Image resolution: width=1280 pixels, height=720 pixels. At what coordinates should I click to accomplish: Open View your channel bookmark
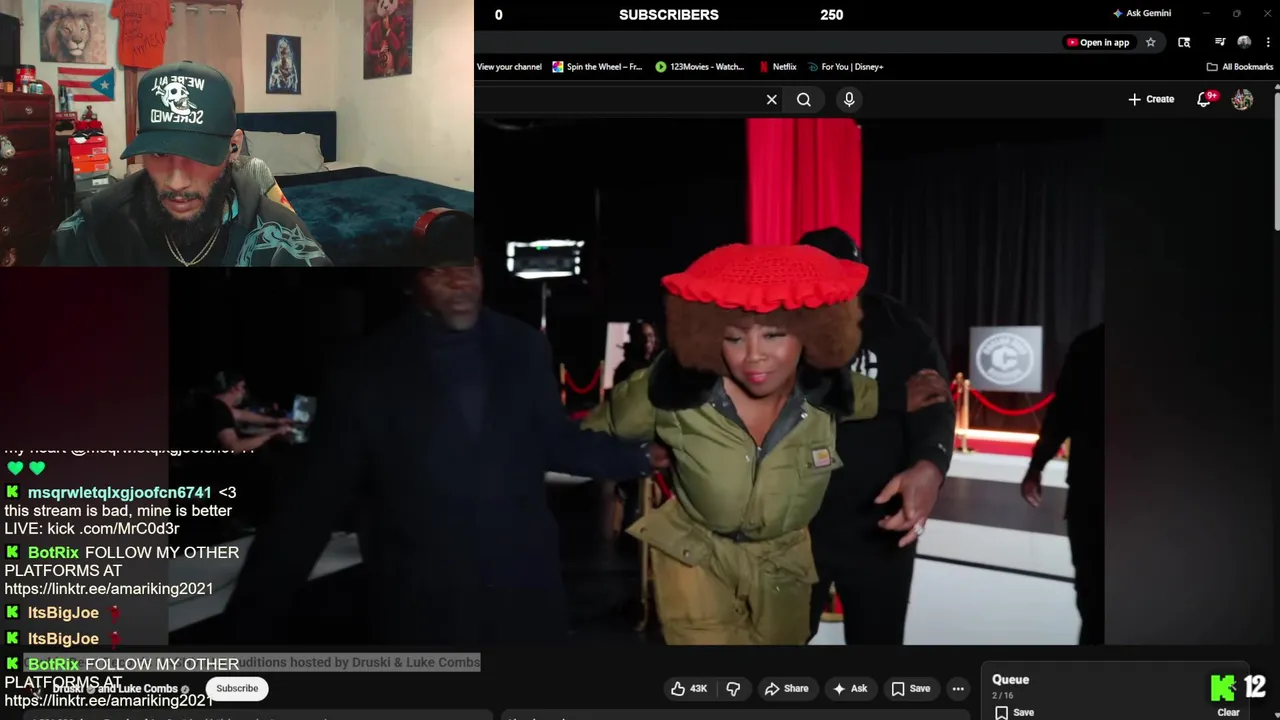click(509, 67)
